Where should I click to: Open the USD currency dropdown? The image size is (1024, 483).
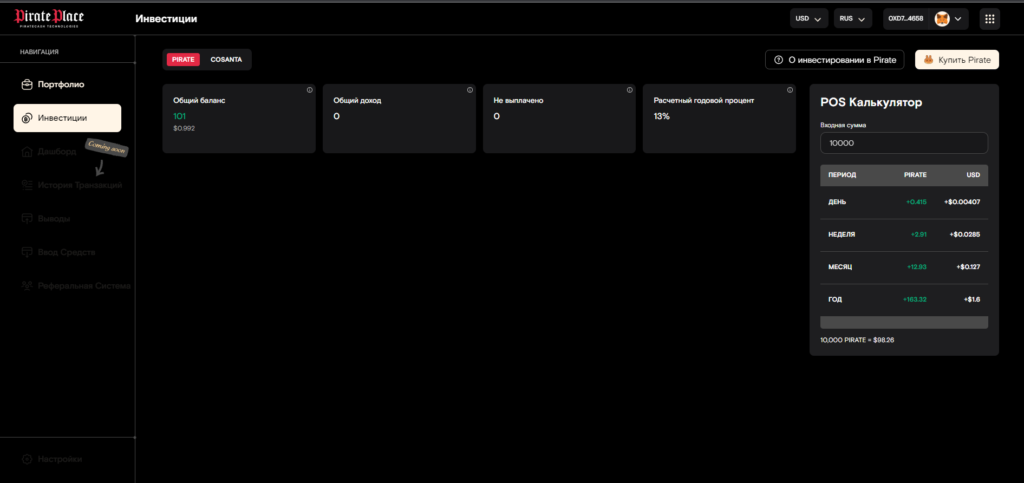pyautogui.click(x=809, y=19)
